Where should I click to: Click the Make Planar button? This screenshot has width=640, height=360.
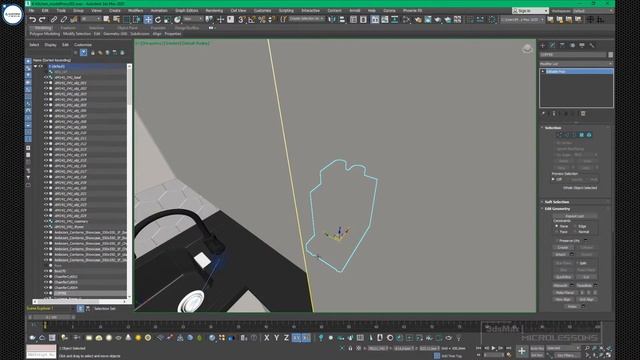point(565,293)
